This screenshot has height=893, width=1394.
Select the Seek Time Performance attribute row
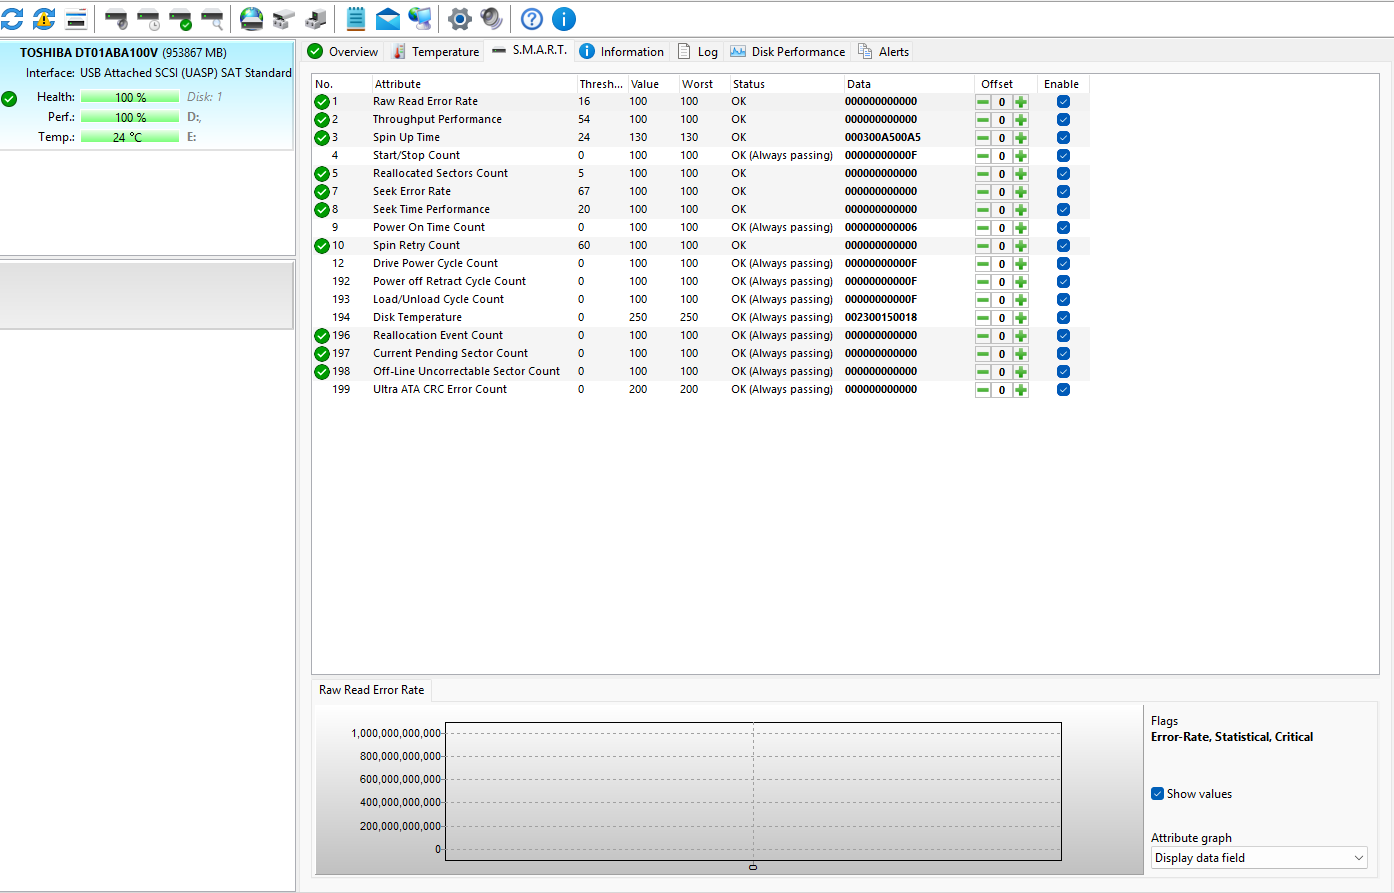[x=701, y=210]
